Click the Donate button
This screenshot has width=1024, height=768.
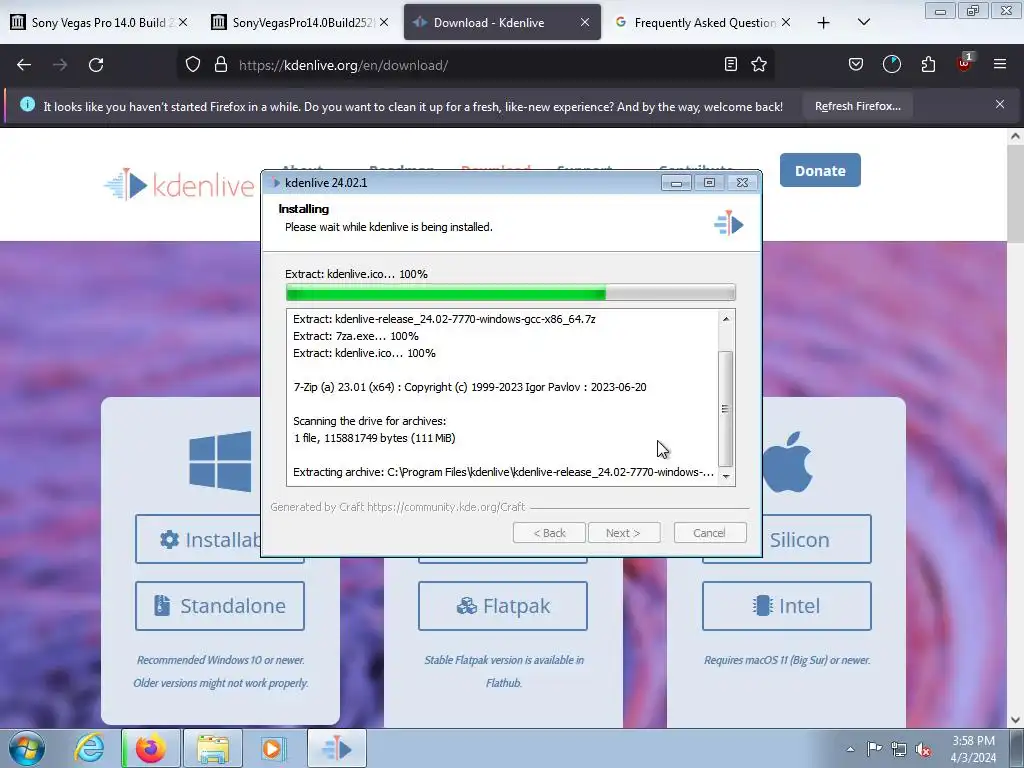[820, 170]
